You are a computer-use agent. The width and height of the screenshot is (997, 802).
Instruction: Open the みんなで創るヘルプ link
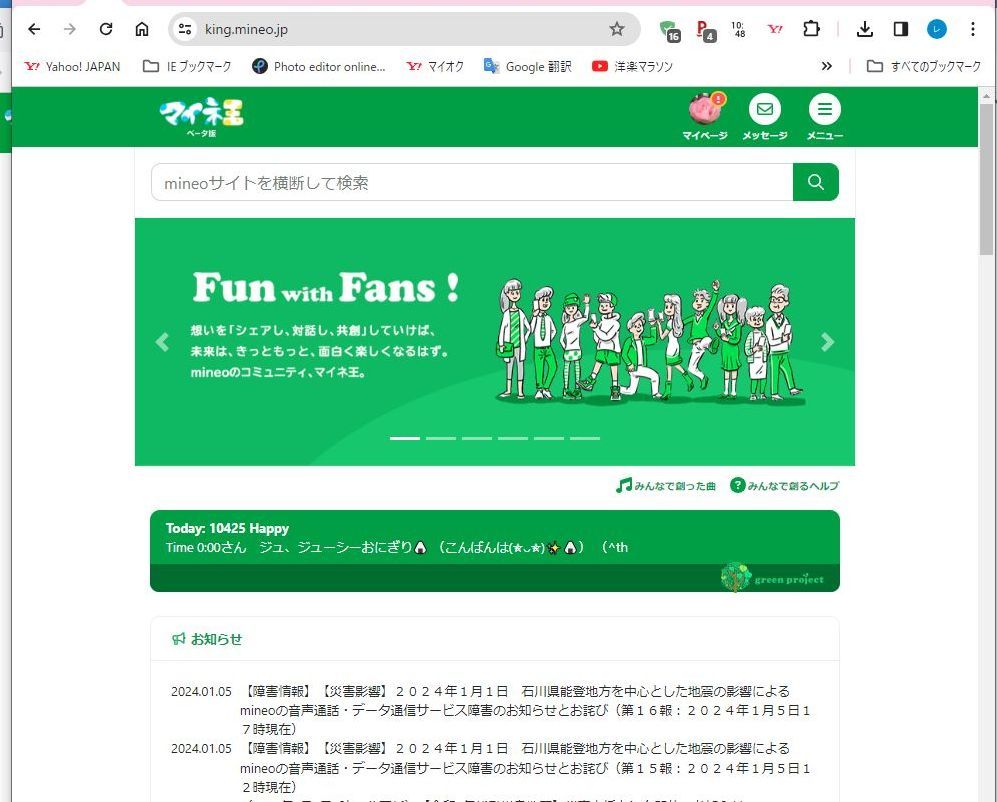(784, 486)
